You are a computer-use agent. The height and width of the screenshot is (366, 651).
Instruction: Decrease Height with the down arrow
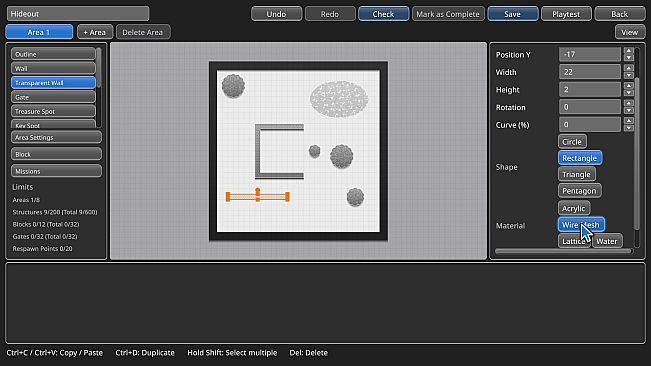click(x=629, y=93)
